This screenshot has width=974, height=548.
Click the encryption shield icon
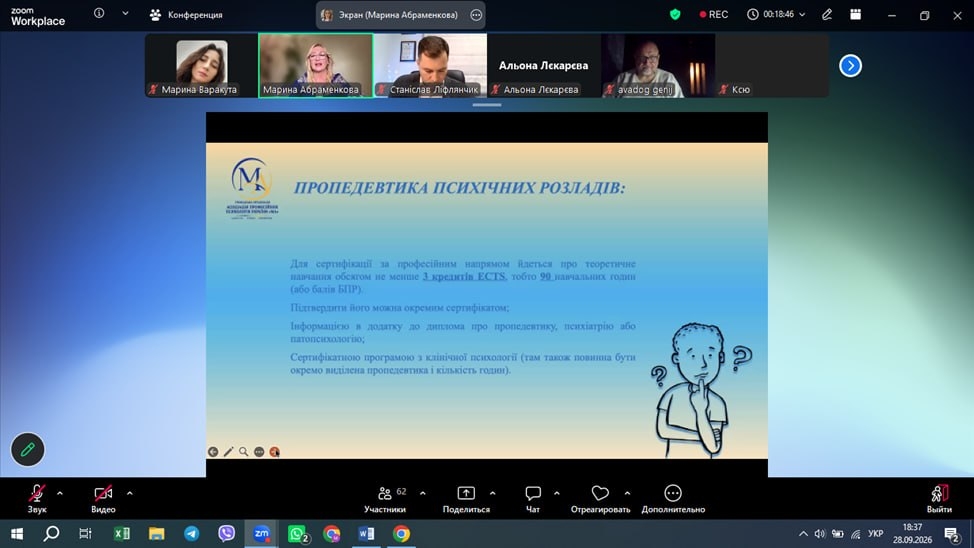coord(675,14)
